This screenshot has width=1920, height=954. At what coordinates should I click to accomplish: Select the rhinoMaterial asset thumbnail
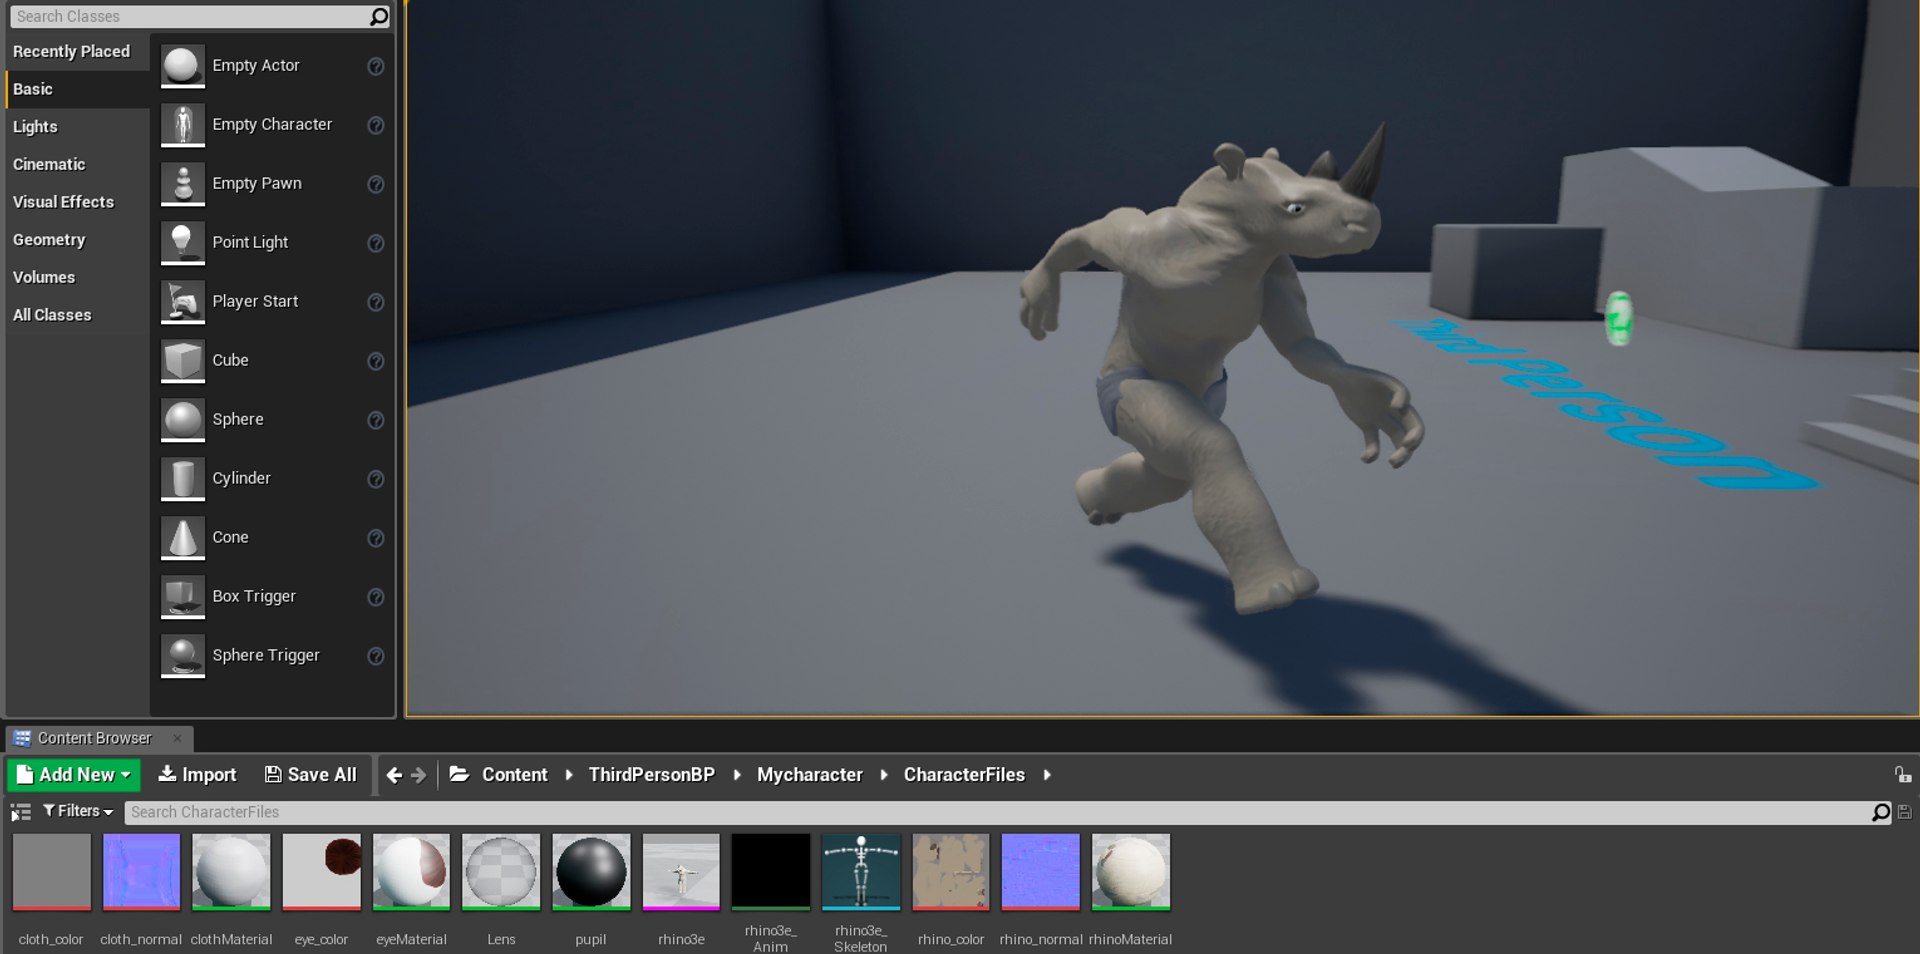(1131, 872)
